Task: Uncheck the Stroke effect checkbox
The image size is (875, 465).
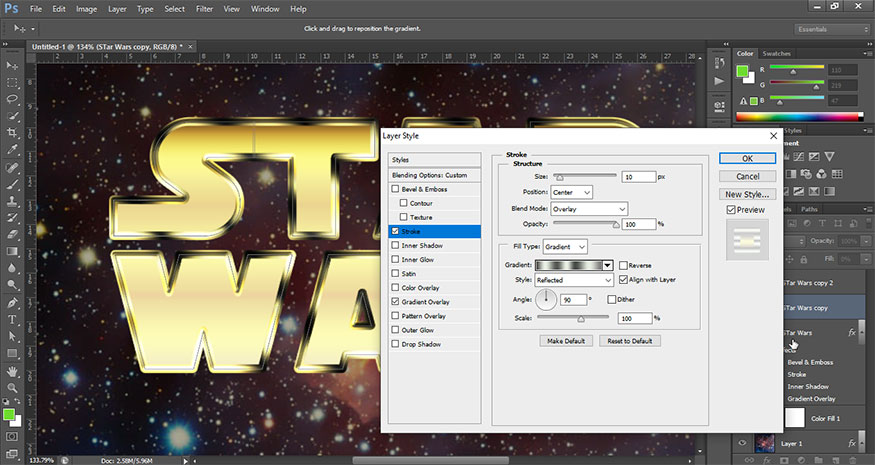Action: pyautogui.click(x=395, y=231)
